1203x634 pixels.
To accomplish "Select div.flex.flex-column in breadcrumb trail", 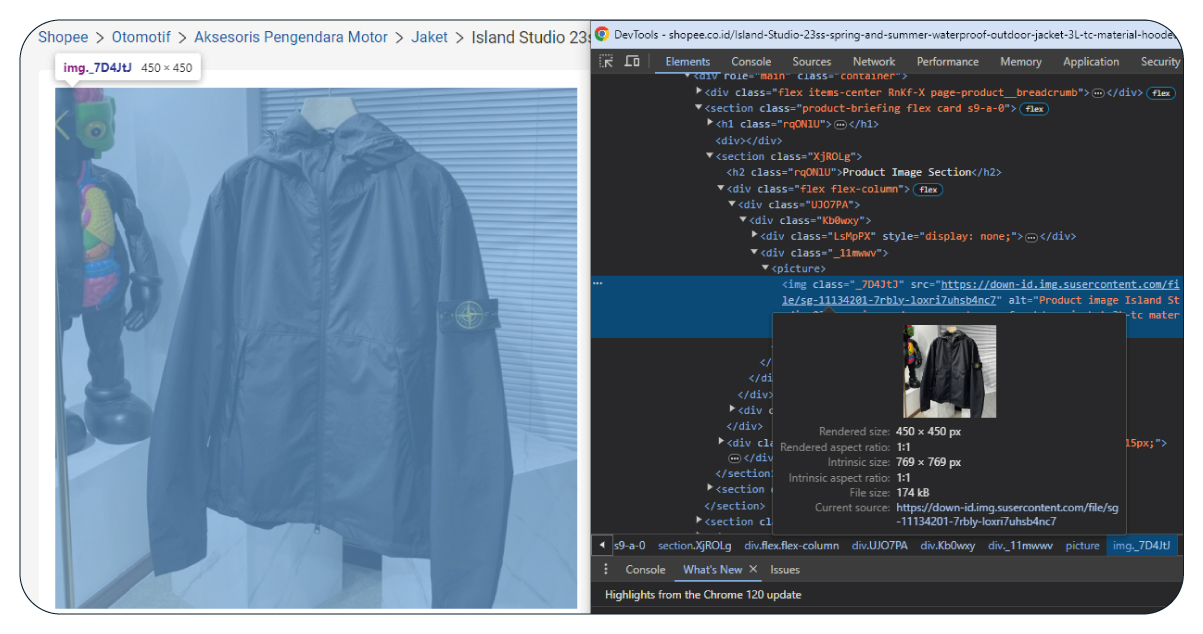I will pos(791,545).
